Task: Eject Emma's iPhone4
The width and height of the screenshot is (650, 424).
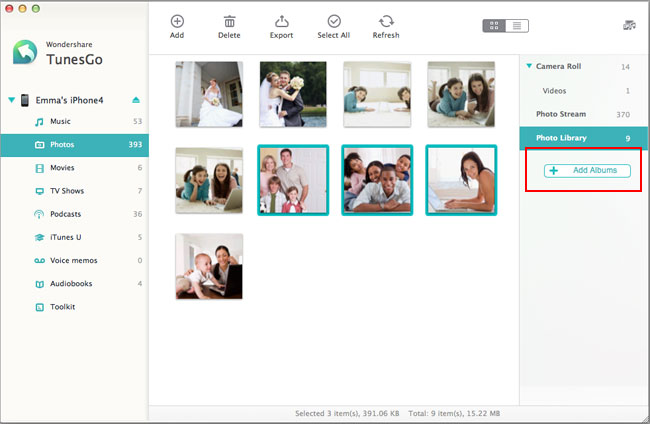Action: pyautogui.click(x=136, y=100)
